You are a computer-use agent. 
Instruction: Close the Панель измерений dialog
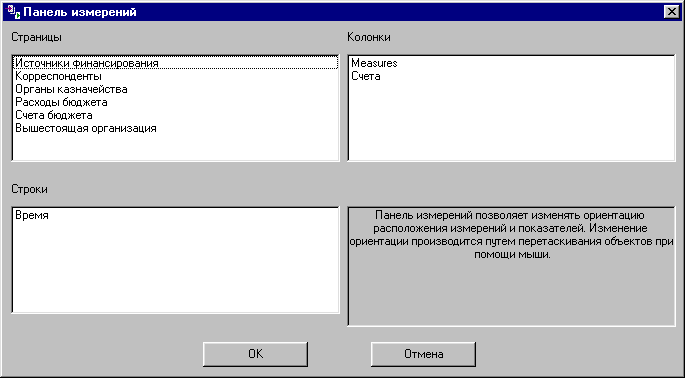[x=671, y=12]
